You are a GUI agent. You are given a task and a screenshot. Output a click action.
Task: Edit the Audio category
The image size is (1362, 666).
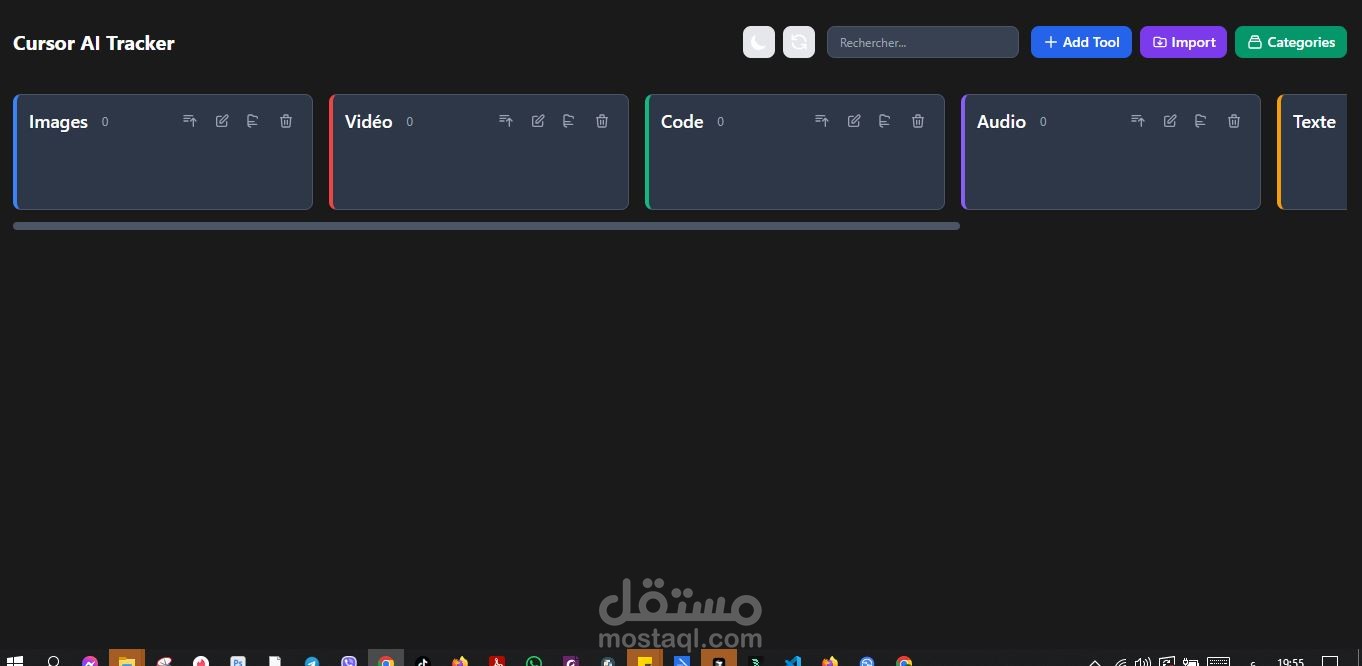[x=1170, y=121]
